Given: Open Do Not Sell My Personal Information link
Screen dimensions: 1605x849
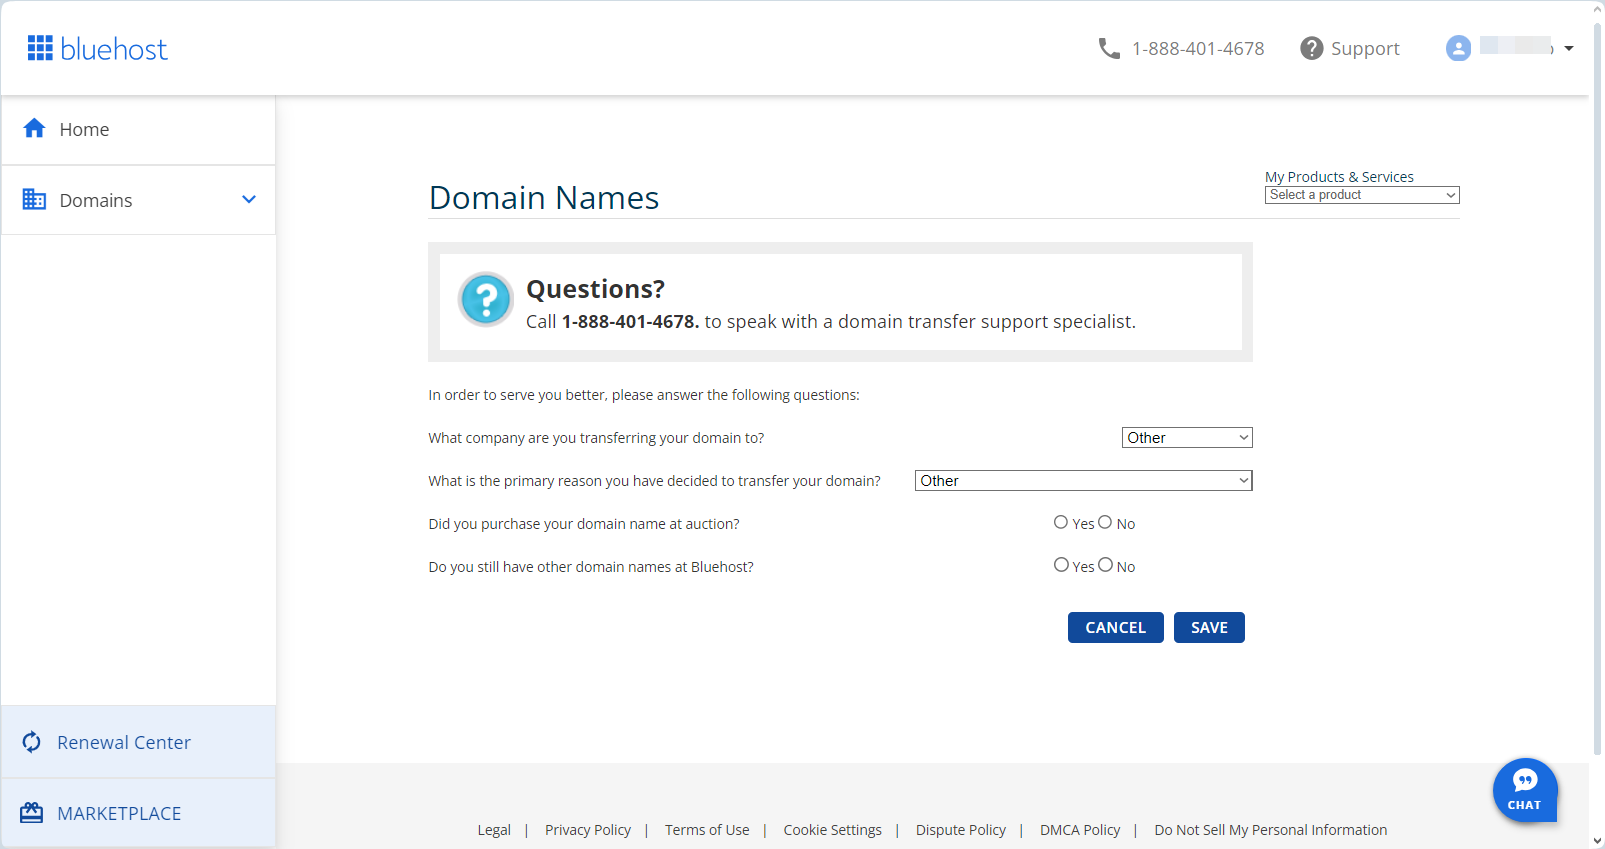Looking at the screenshot, I should tap(1271, 830).
